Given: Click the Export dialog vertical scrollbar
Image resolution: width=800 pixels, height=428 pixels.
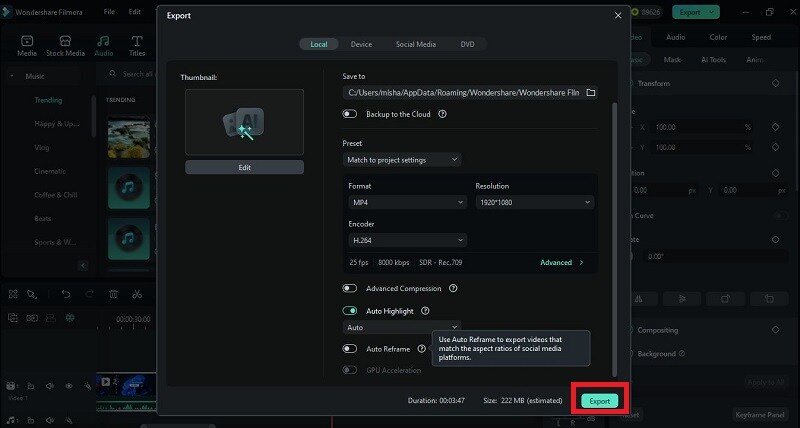Looking at the screenshot, I should pos(614,240).
